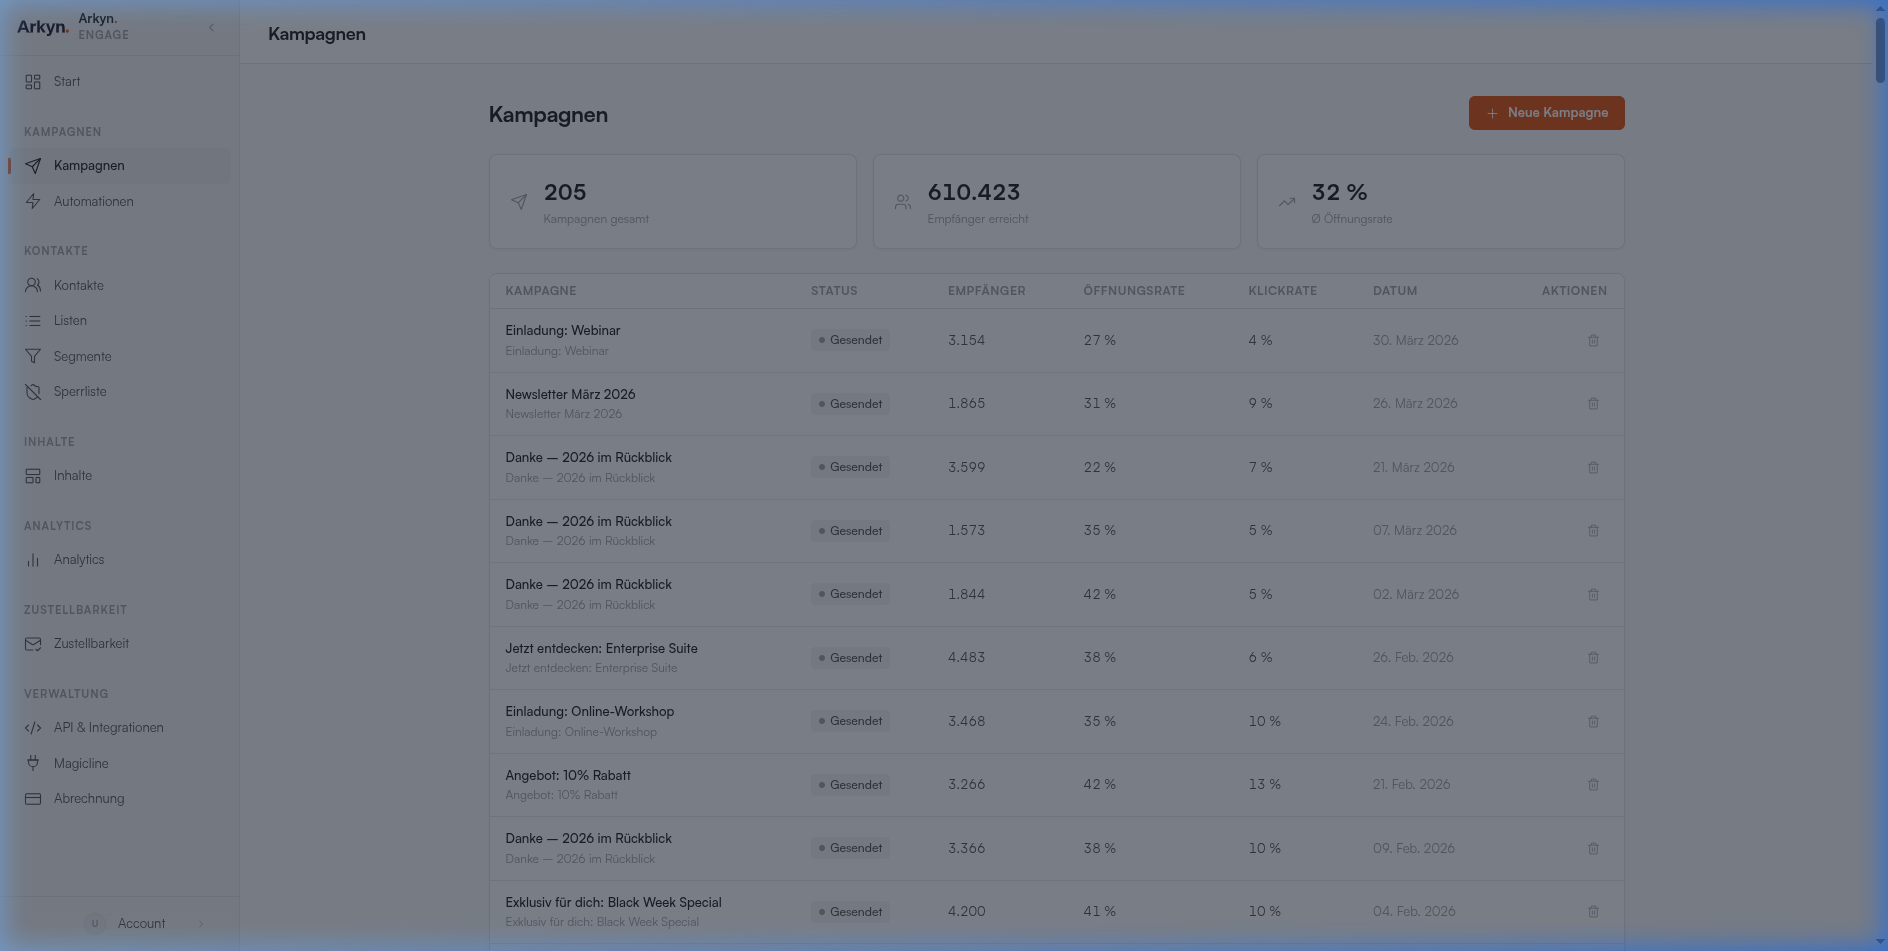
Task: Click the 205 Kampagnen gesamt card
Action: point(672,202)
